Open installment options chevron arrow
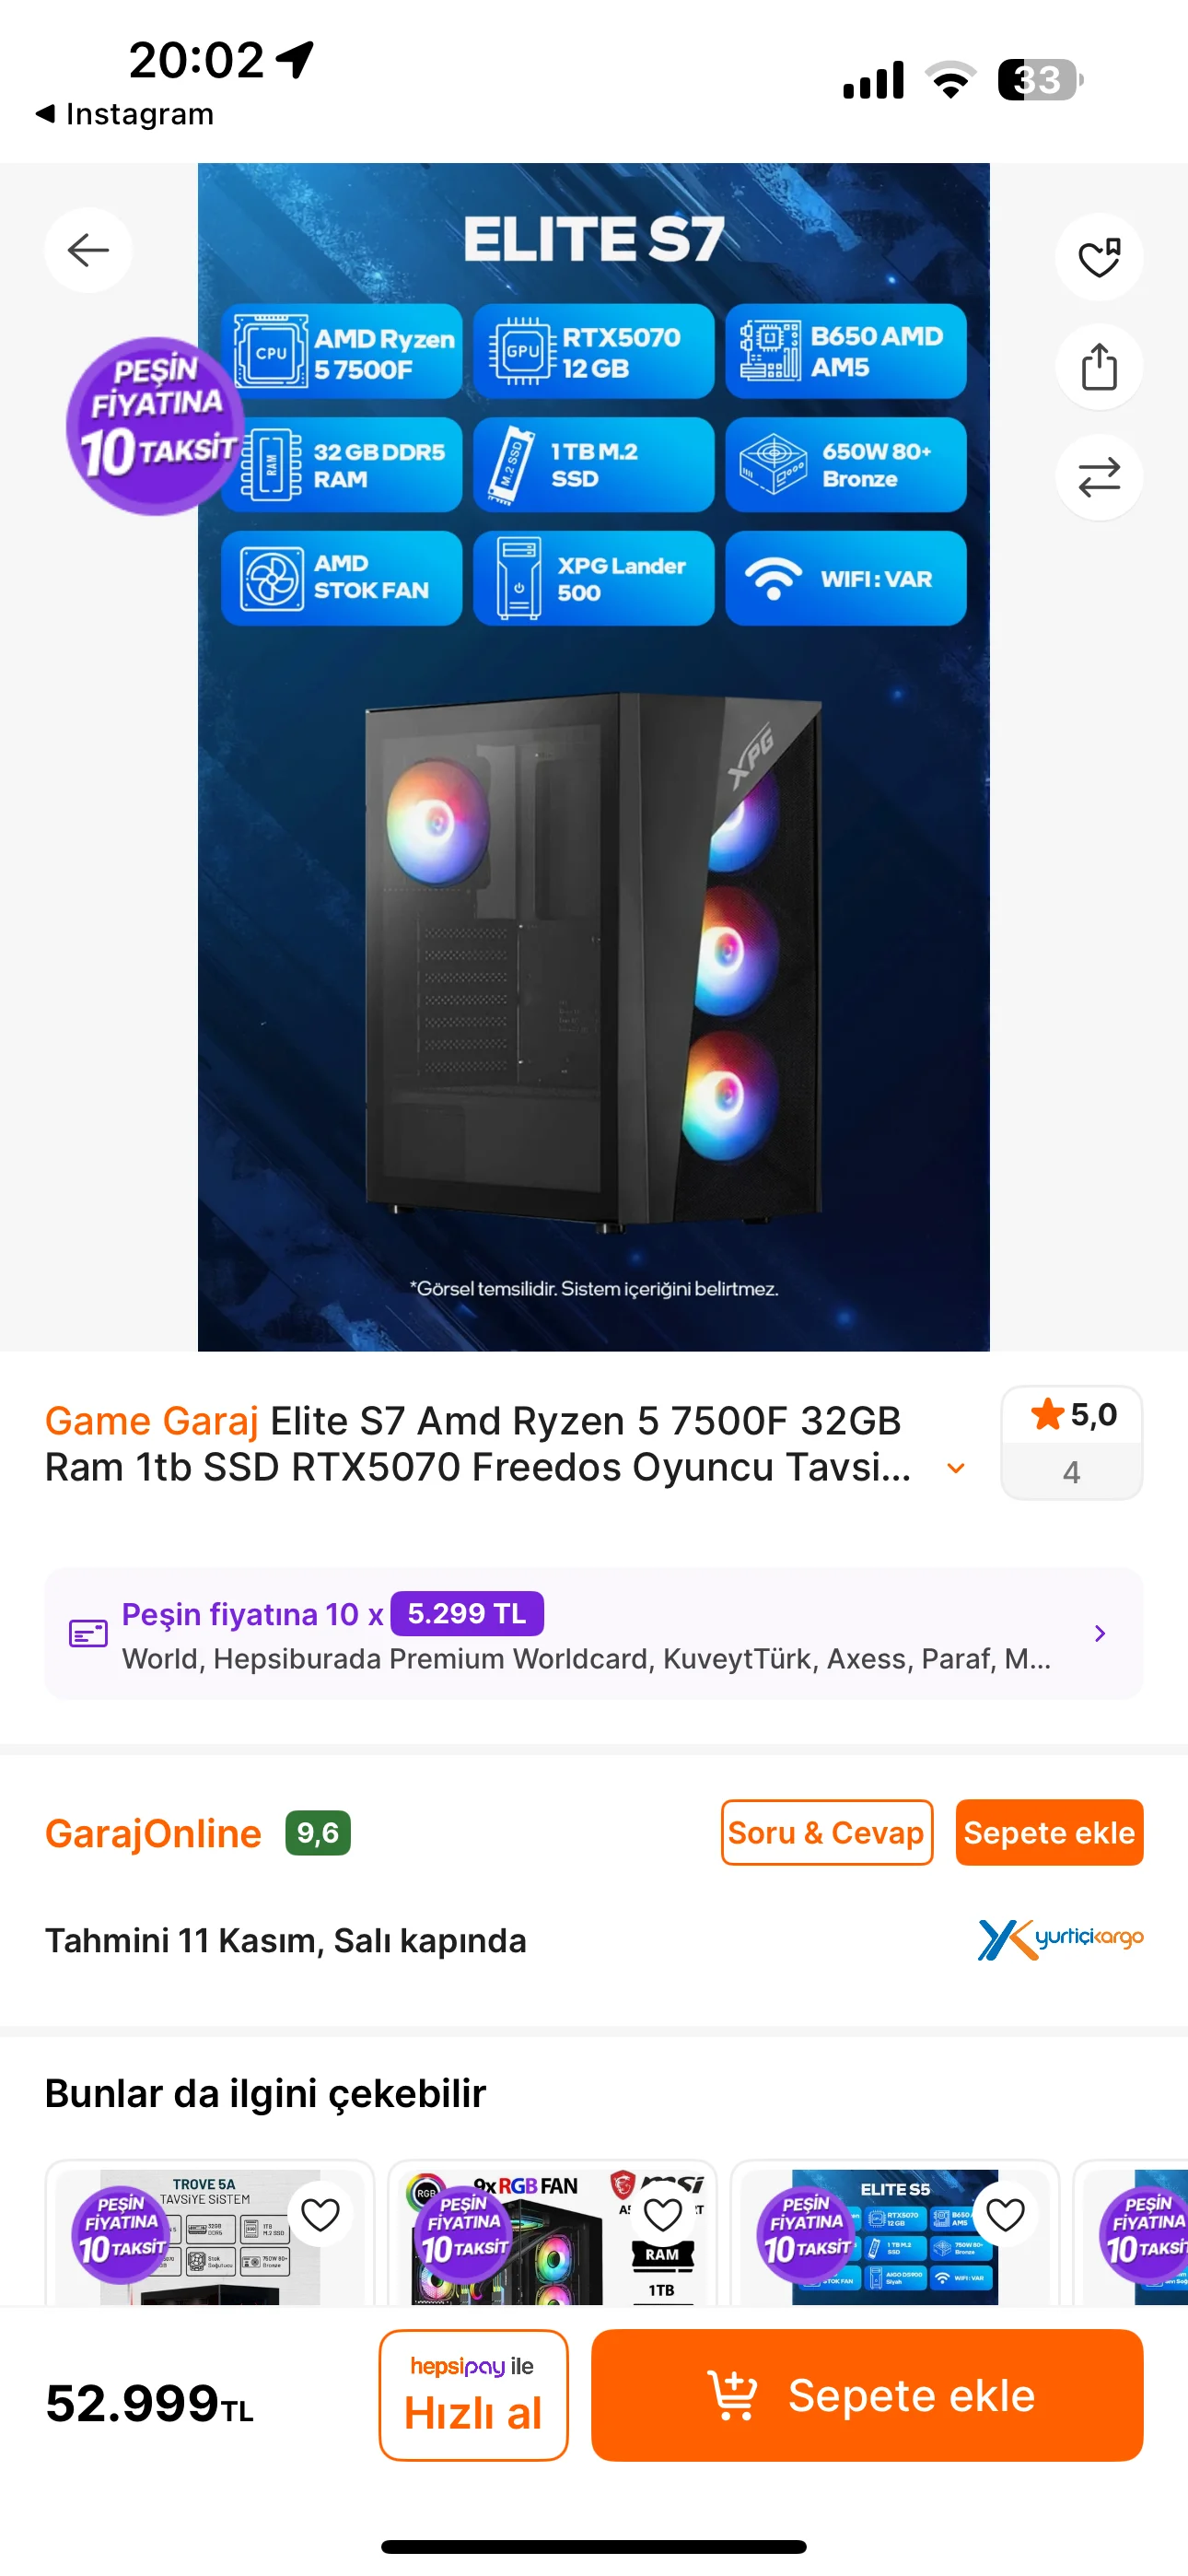Screen dimensions: 1188x2576 pyautogui.click(x=1100, y=1634)
